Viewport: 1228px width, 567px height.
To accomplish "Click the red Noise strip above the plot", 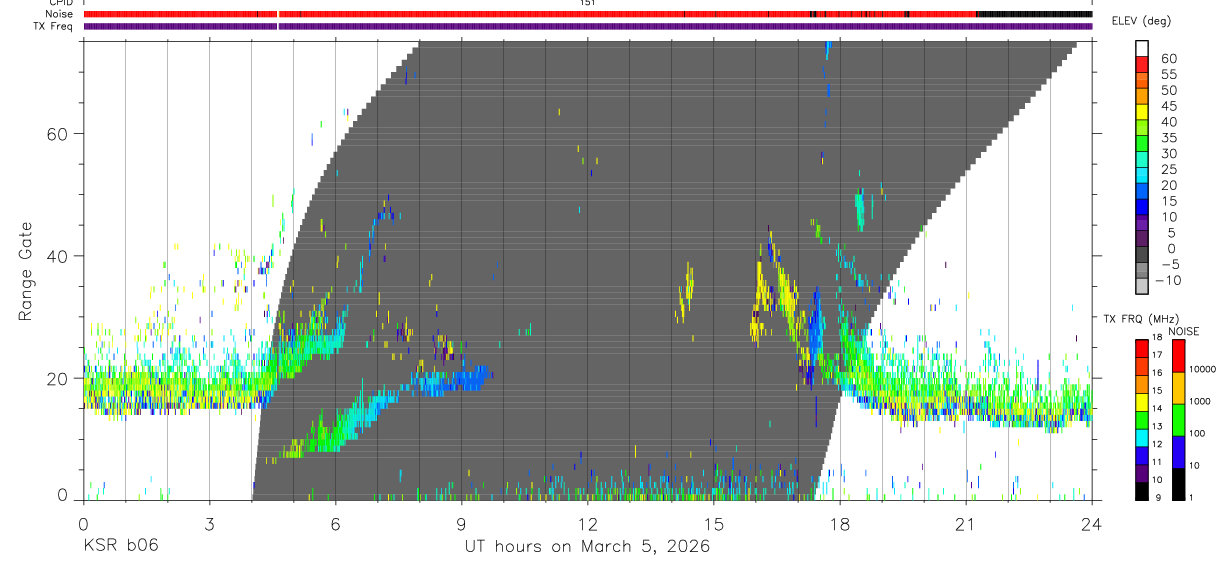I will click(x=530, y=14).
